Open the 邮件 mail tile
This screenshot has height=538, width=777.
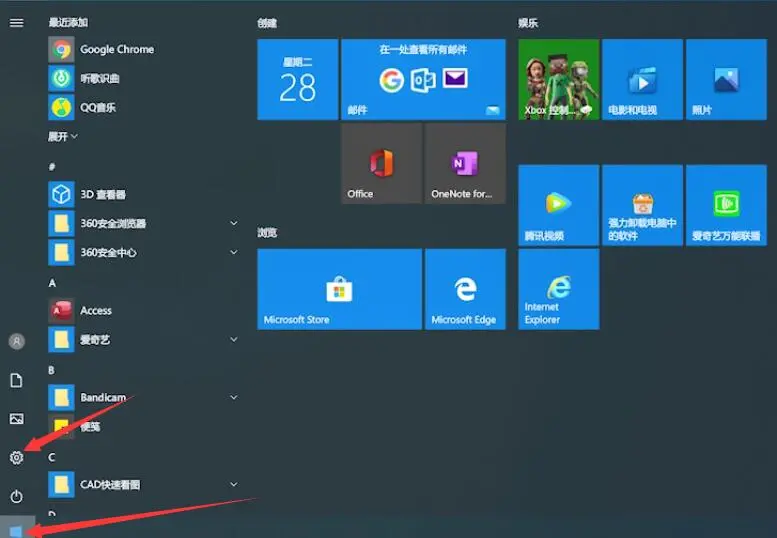pos(423,79)
